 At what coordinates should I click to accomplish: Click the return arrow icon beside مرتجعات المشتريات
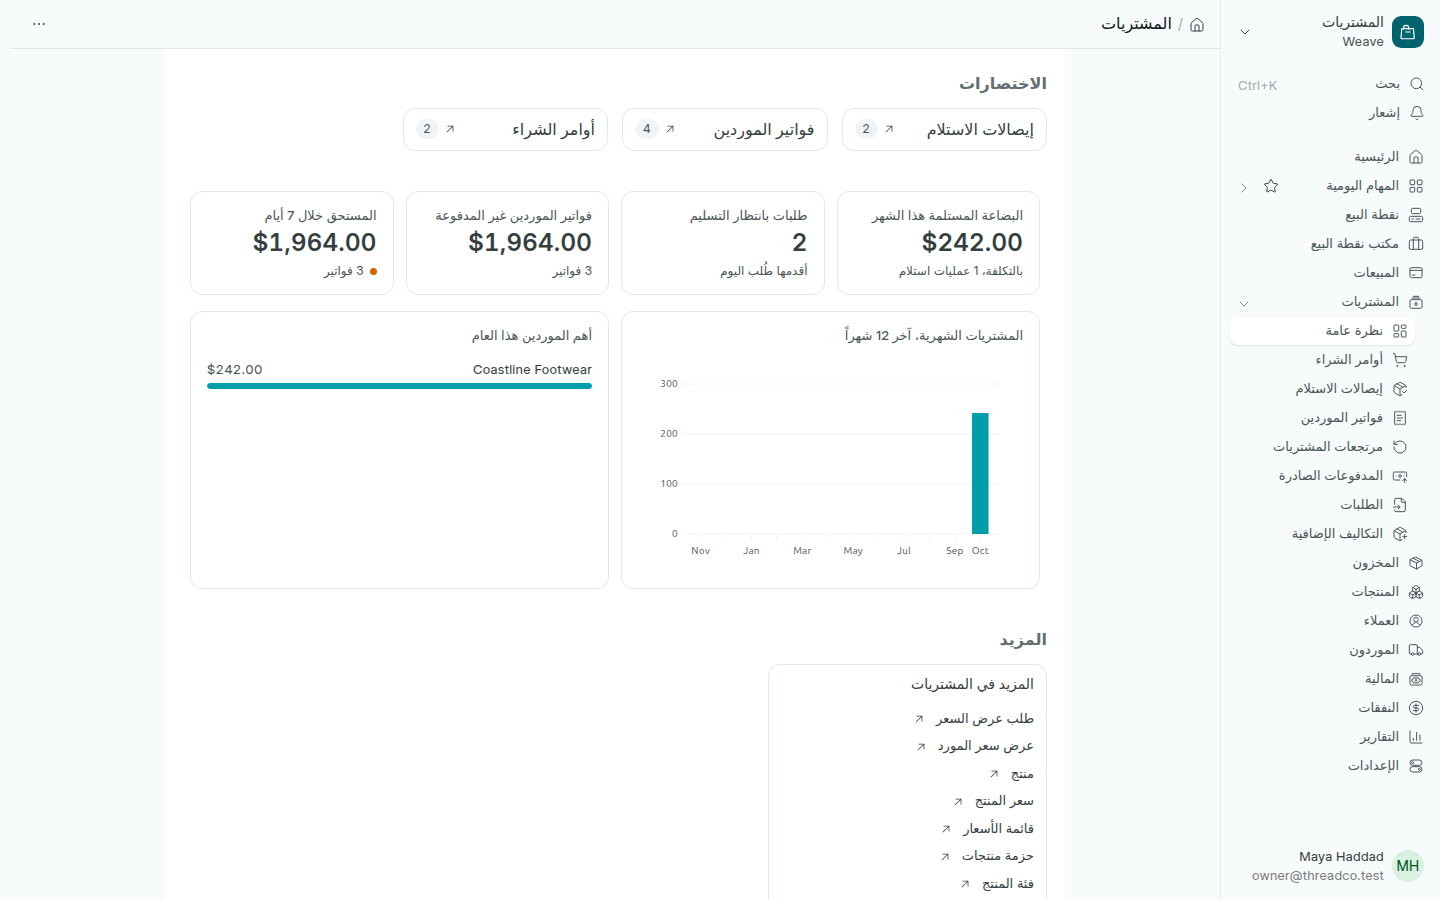1400,447
